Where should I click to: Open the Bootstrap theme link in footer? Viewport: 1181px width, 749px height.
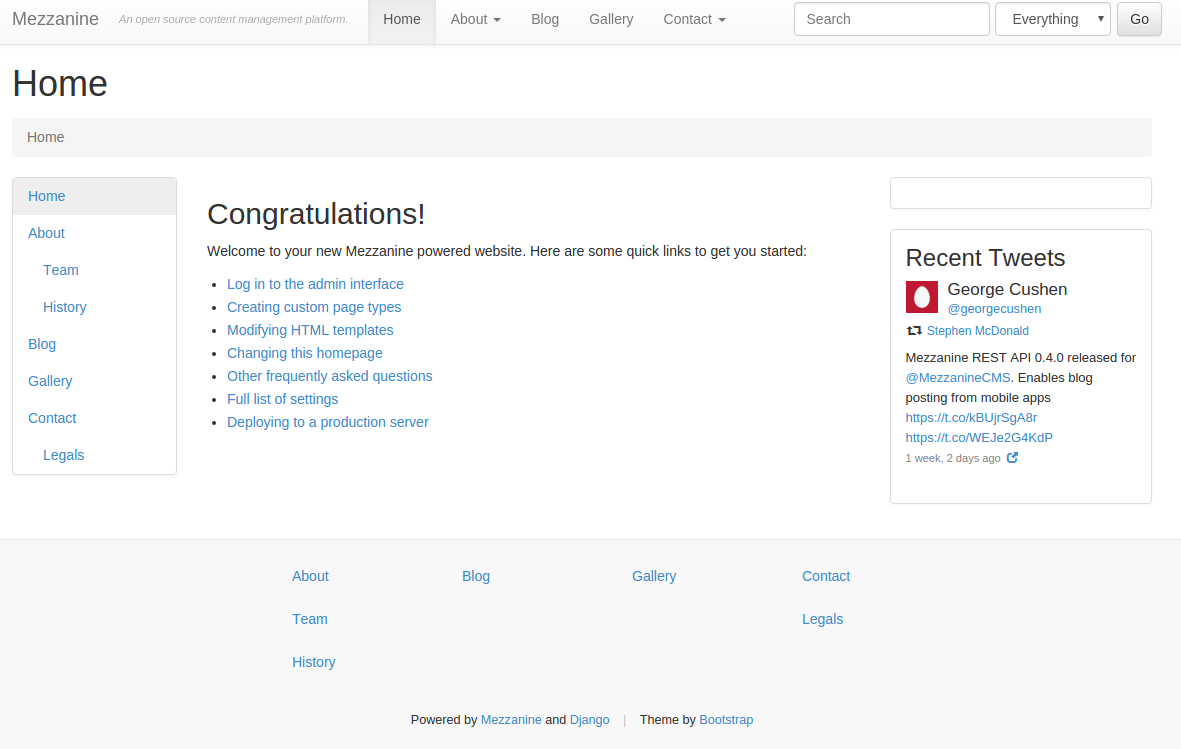click(x=726, y=720)
